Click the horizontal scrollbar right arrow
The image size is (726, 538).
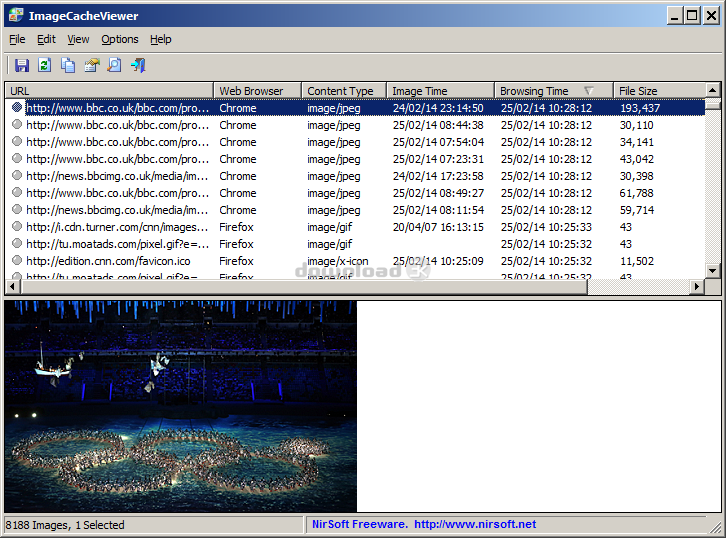tap(697, 288)
